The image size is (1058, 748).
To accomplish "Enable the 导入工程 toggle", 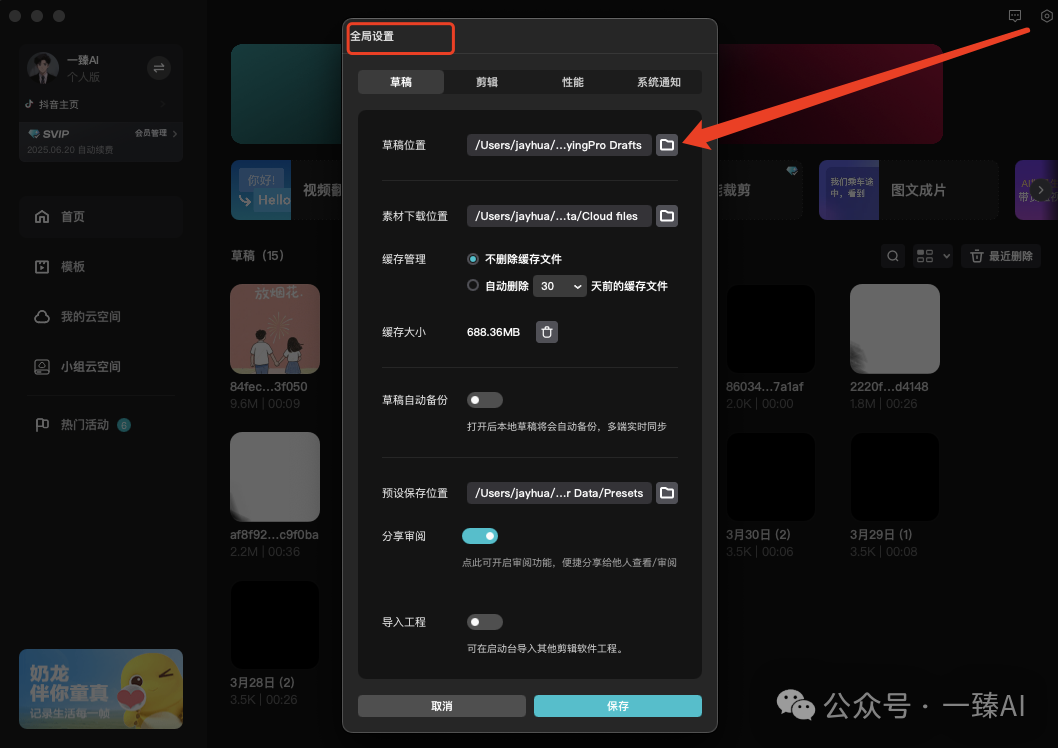I will tap(484, 621).
